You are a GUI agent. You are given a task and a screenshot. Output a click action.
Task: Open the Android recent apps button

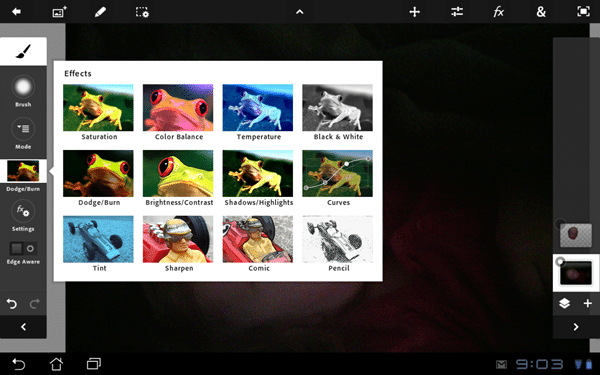pyautogui.click(x=94, y=364)
